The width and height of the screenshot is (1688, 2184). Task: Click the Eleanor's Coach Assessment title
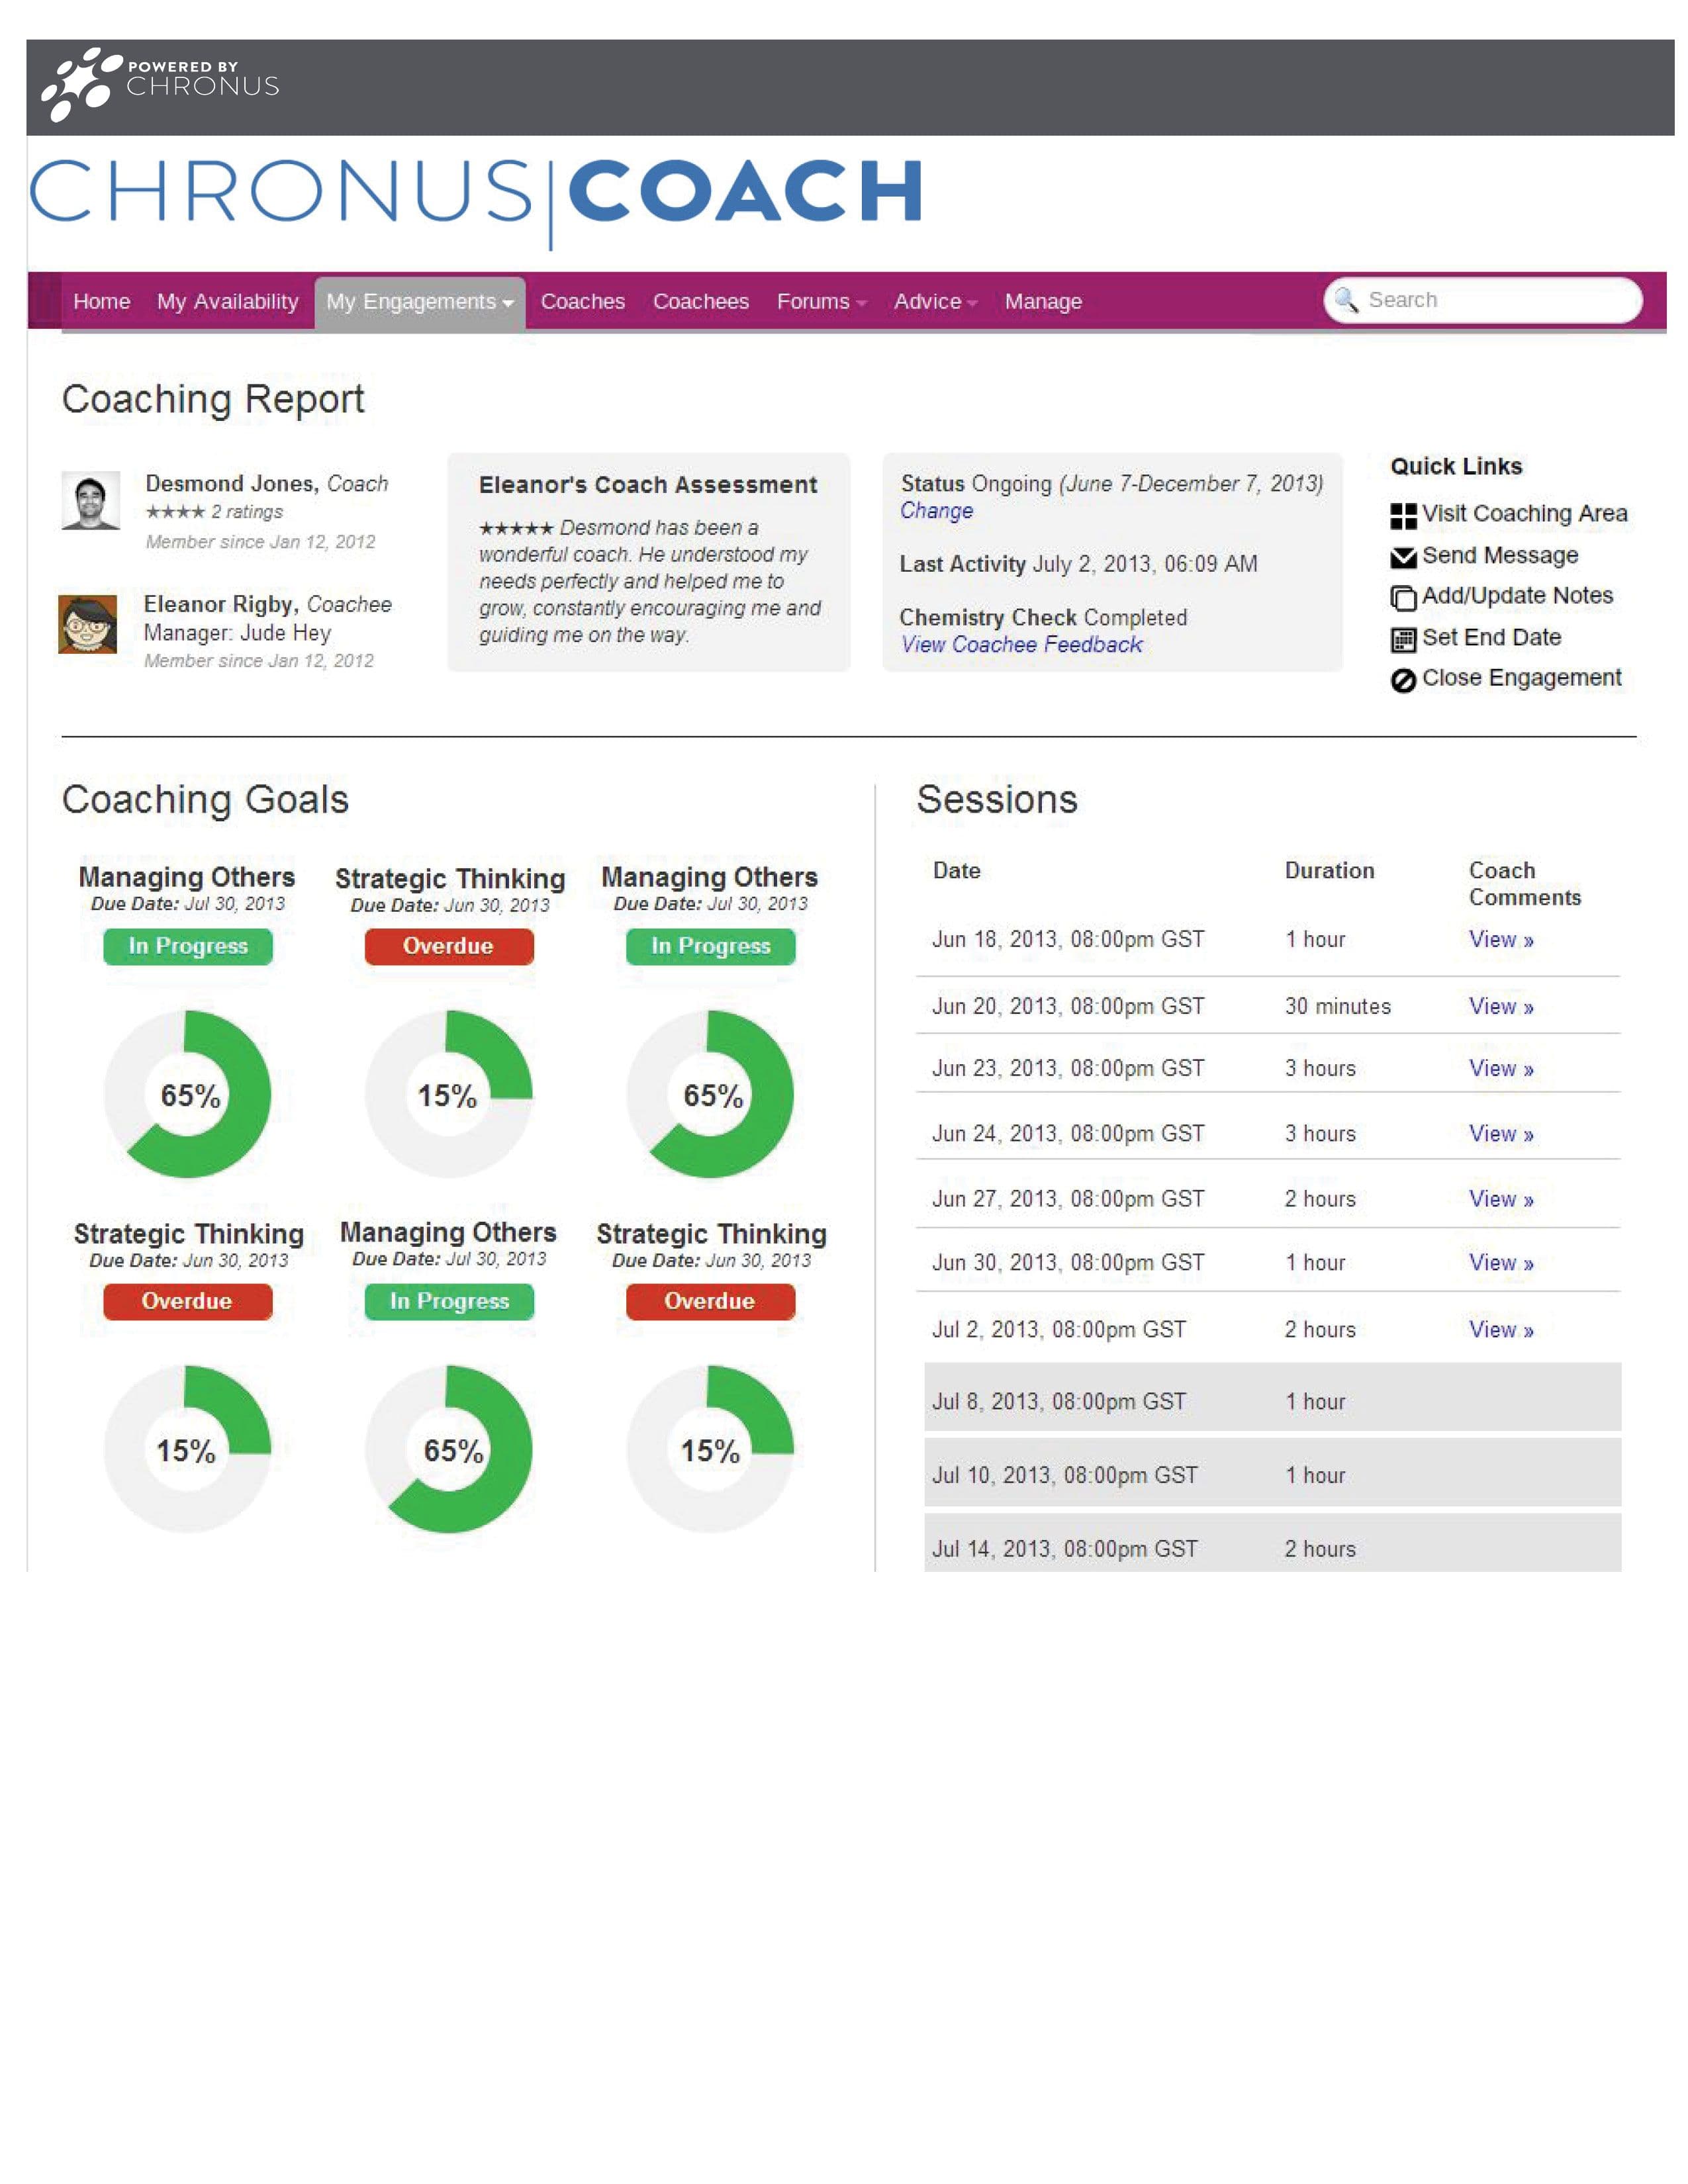click(x=647, y=485)
